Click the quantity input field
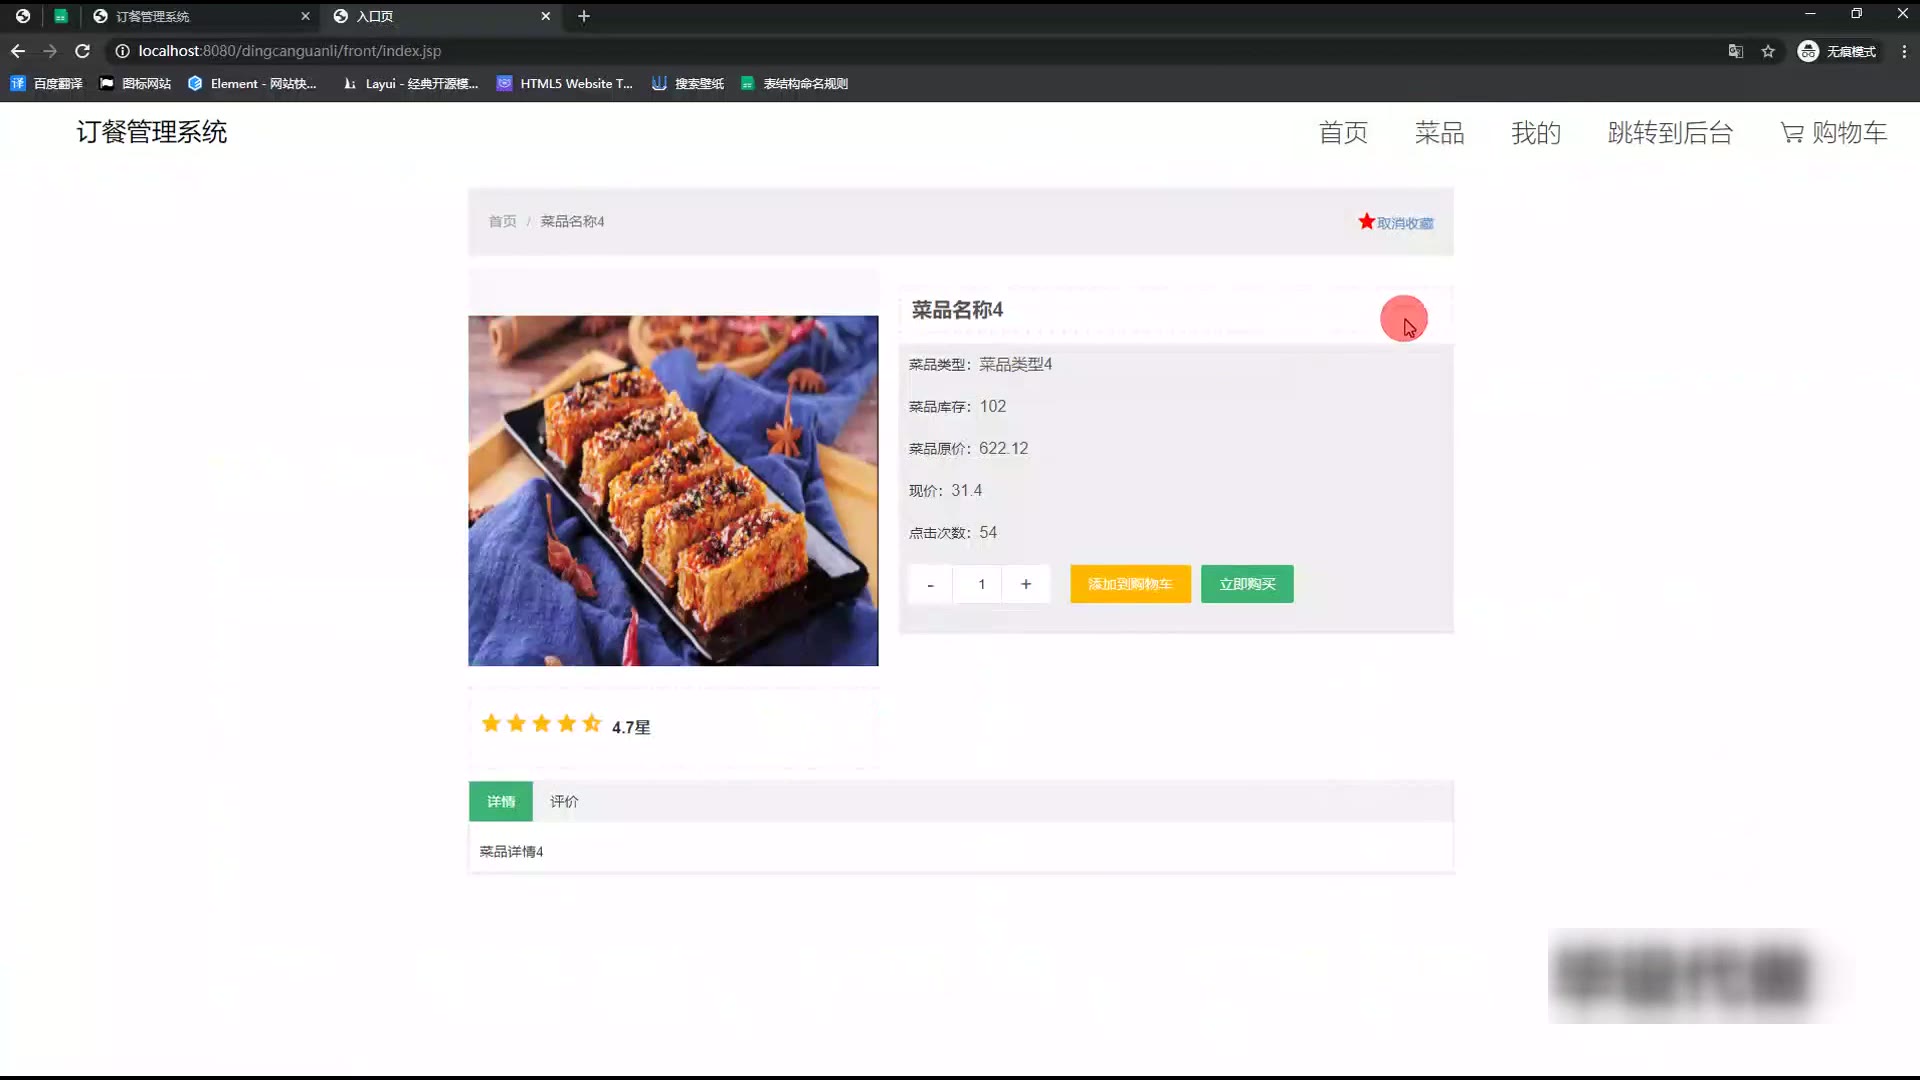 [x=981, y=584]
